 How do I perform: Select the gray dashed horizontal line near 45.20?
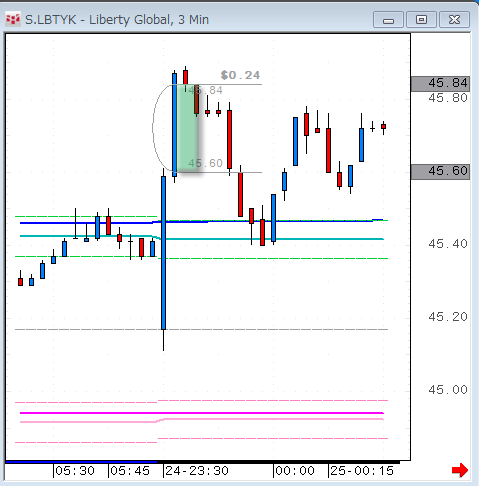click(x=202, y=329)
